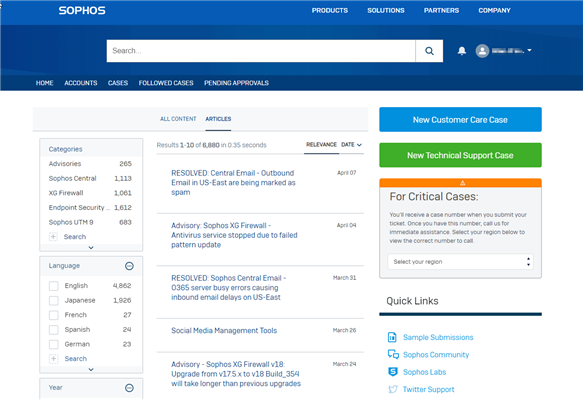Open the Twitter Support link
This screenshot has width=583, height=400.
pos(428,389)
